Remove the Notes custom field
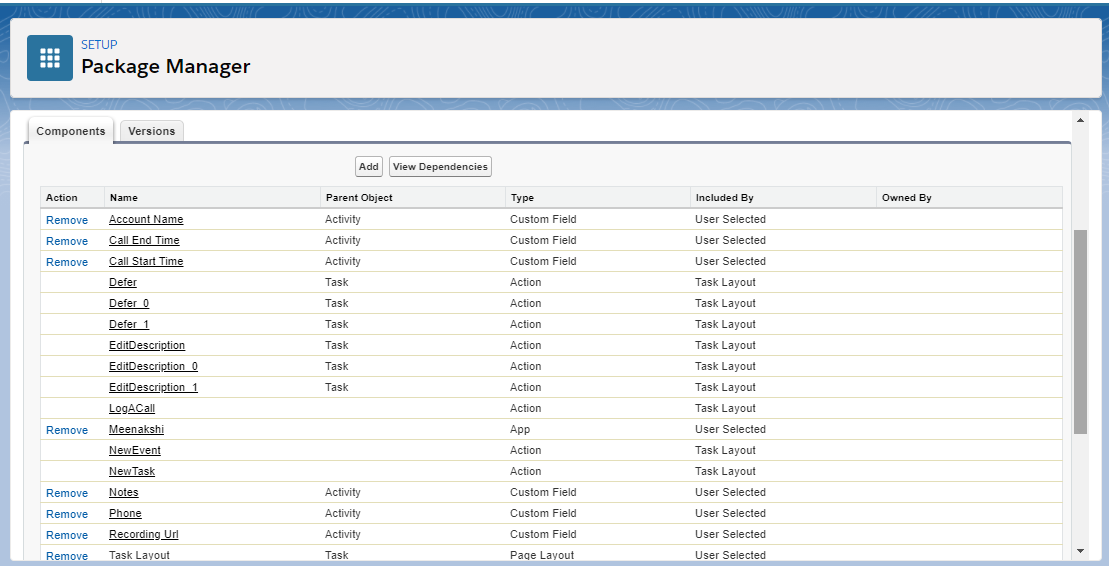 (67, 493)
